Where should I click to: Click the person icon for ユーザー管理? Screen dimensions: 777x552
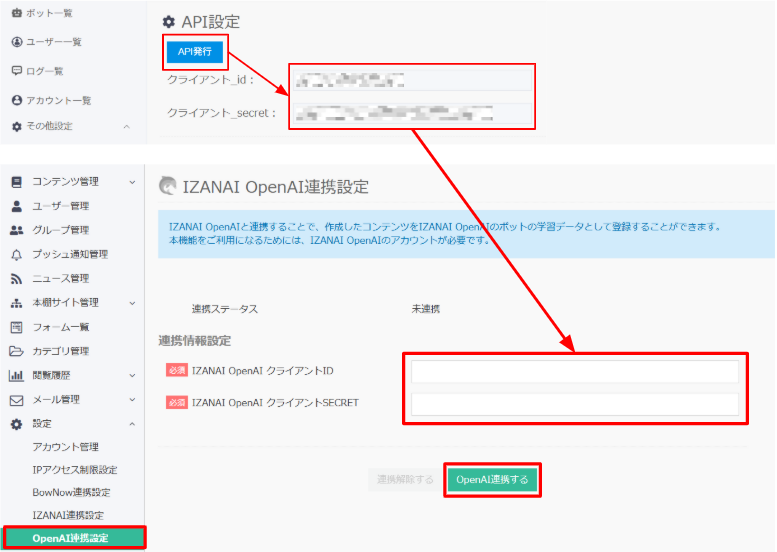click(x=16, y=206)
